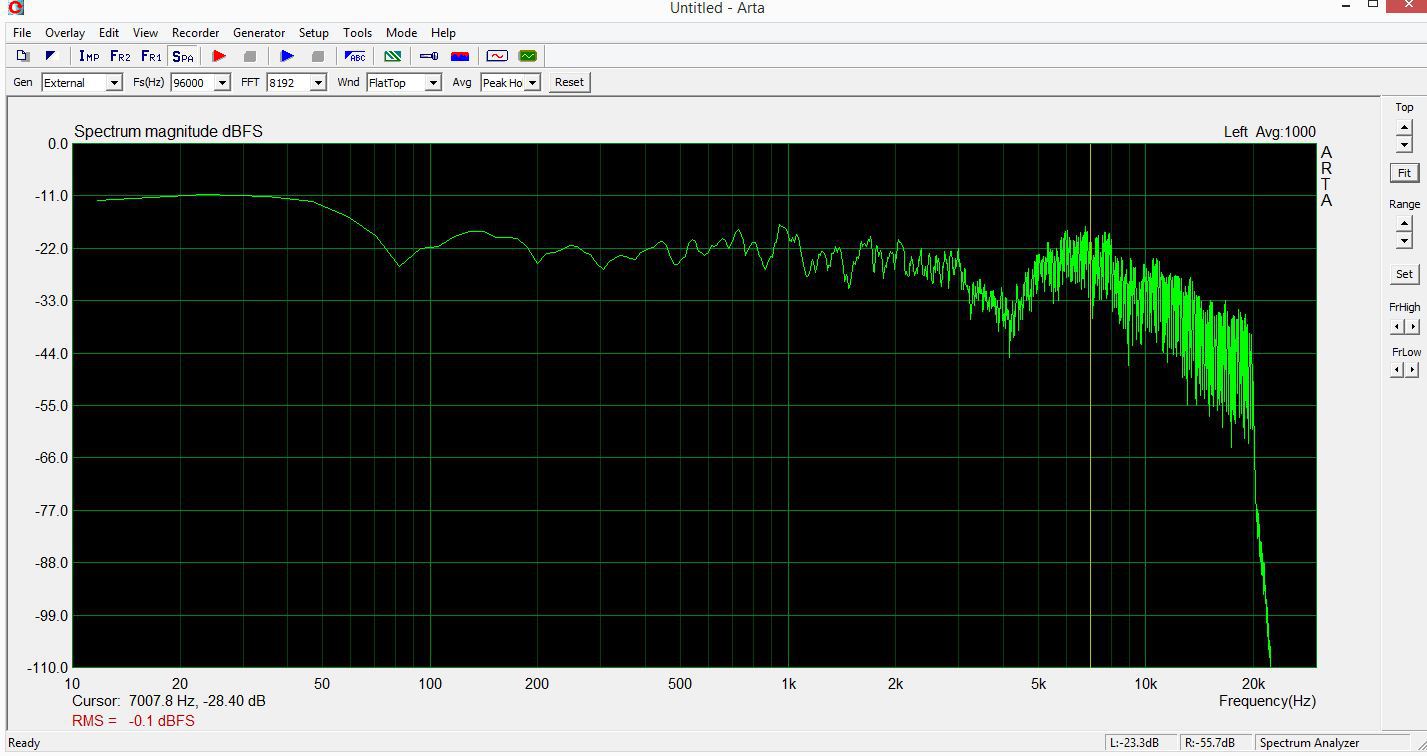Click the Left Avg:1000 label
1427x756 pixels.
[x=1270, y=132]
